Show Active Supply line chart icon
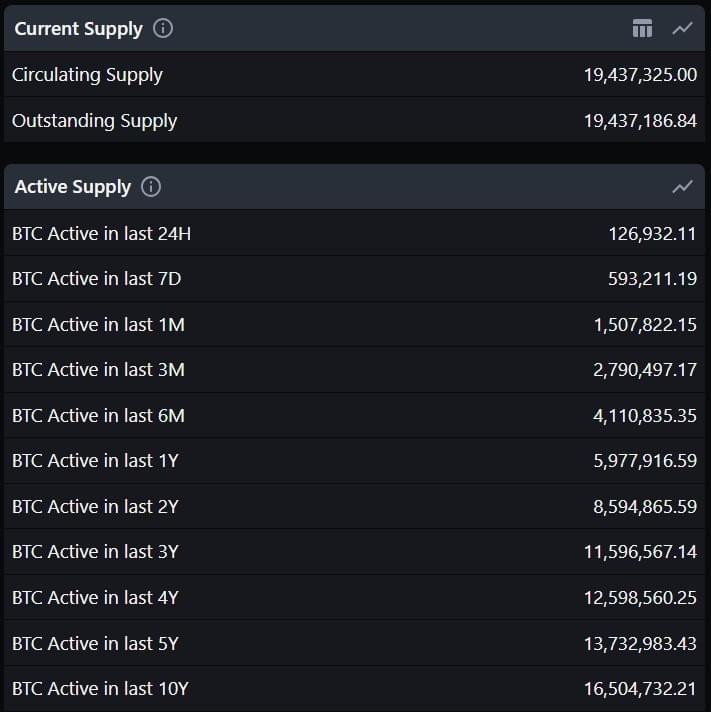The width and height of the screenshot is (711, 712). [x=682, y=187]
